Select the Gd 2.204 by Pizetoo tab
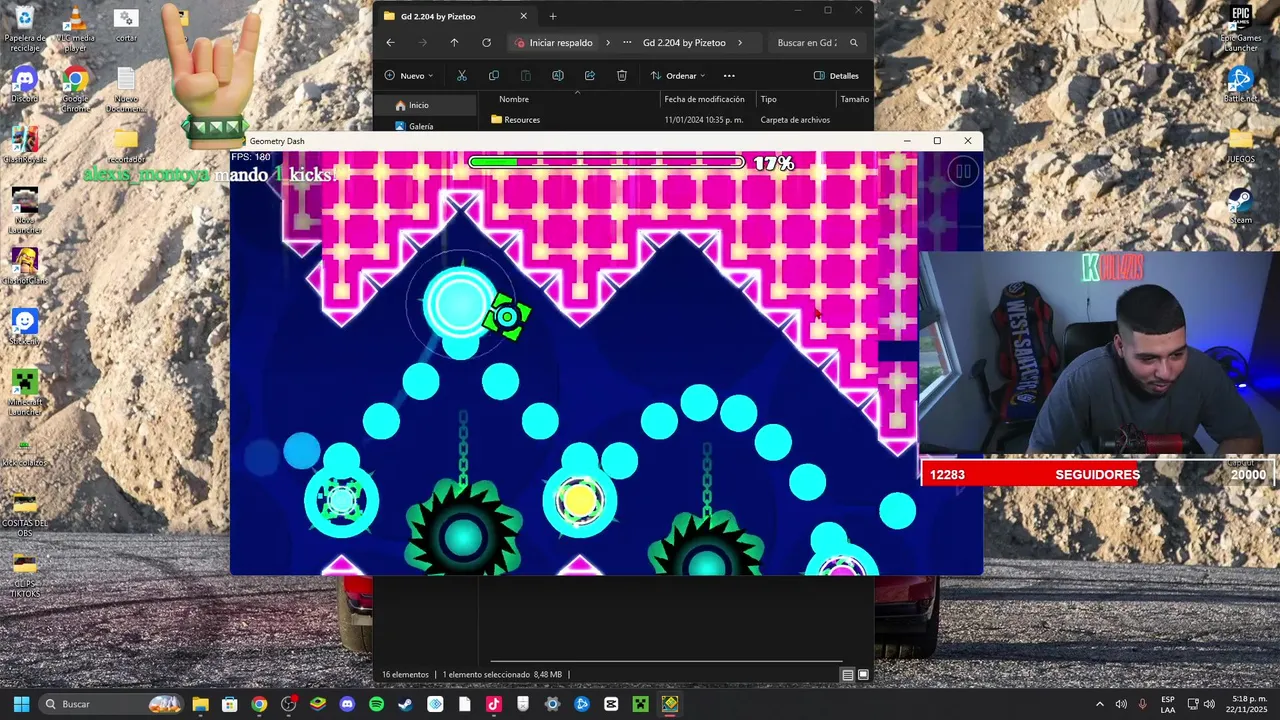Screen dimensions: 1280x720 pyautogui.click(x=455, y=16)
